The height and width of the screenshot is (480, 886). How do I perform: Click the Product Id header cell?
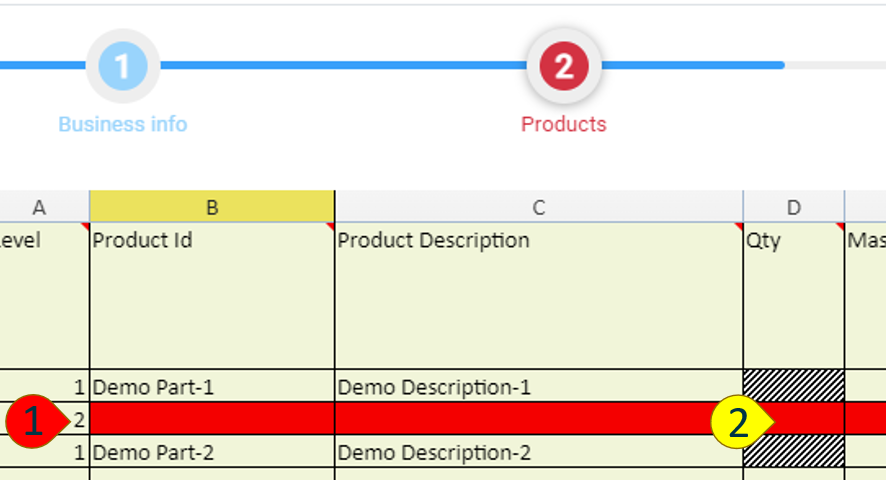tap(212, 295)
